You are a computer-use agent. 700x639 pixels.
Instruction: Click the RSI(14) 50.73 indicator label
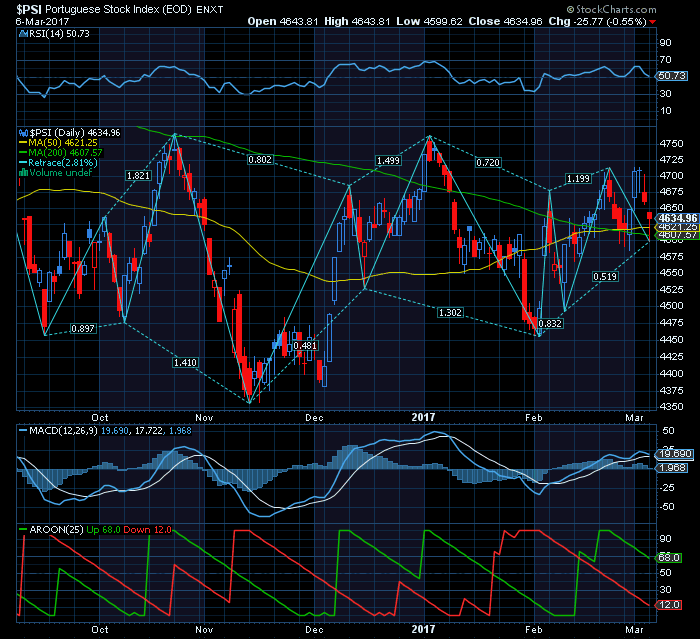point(59,33)
